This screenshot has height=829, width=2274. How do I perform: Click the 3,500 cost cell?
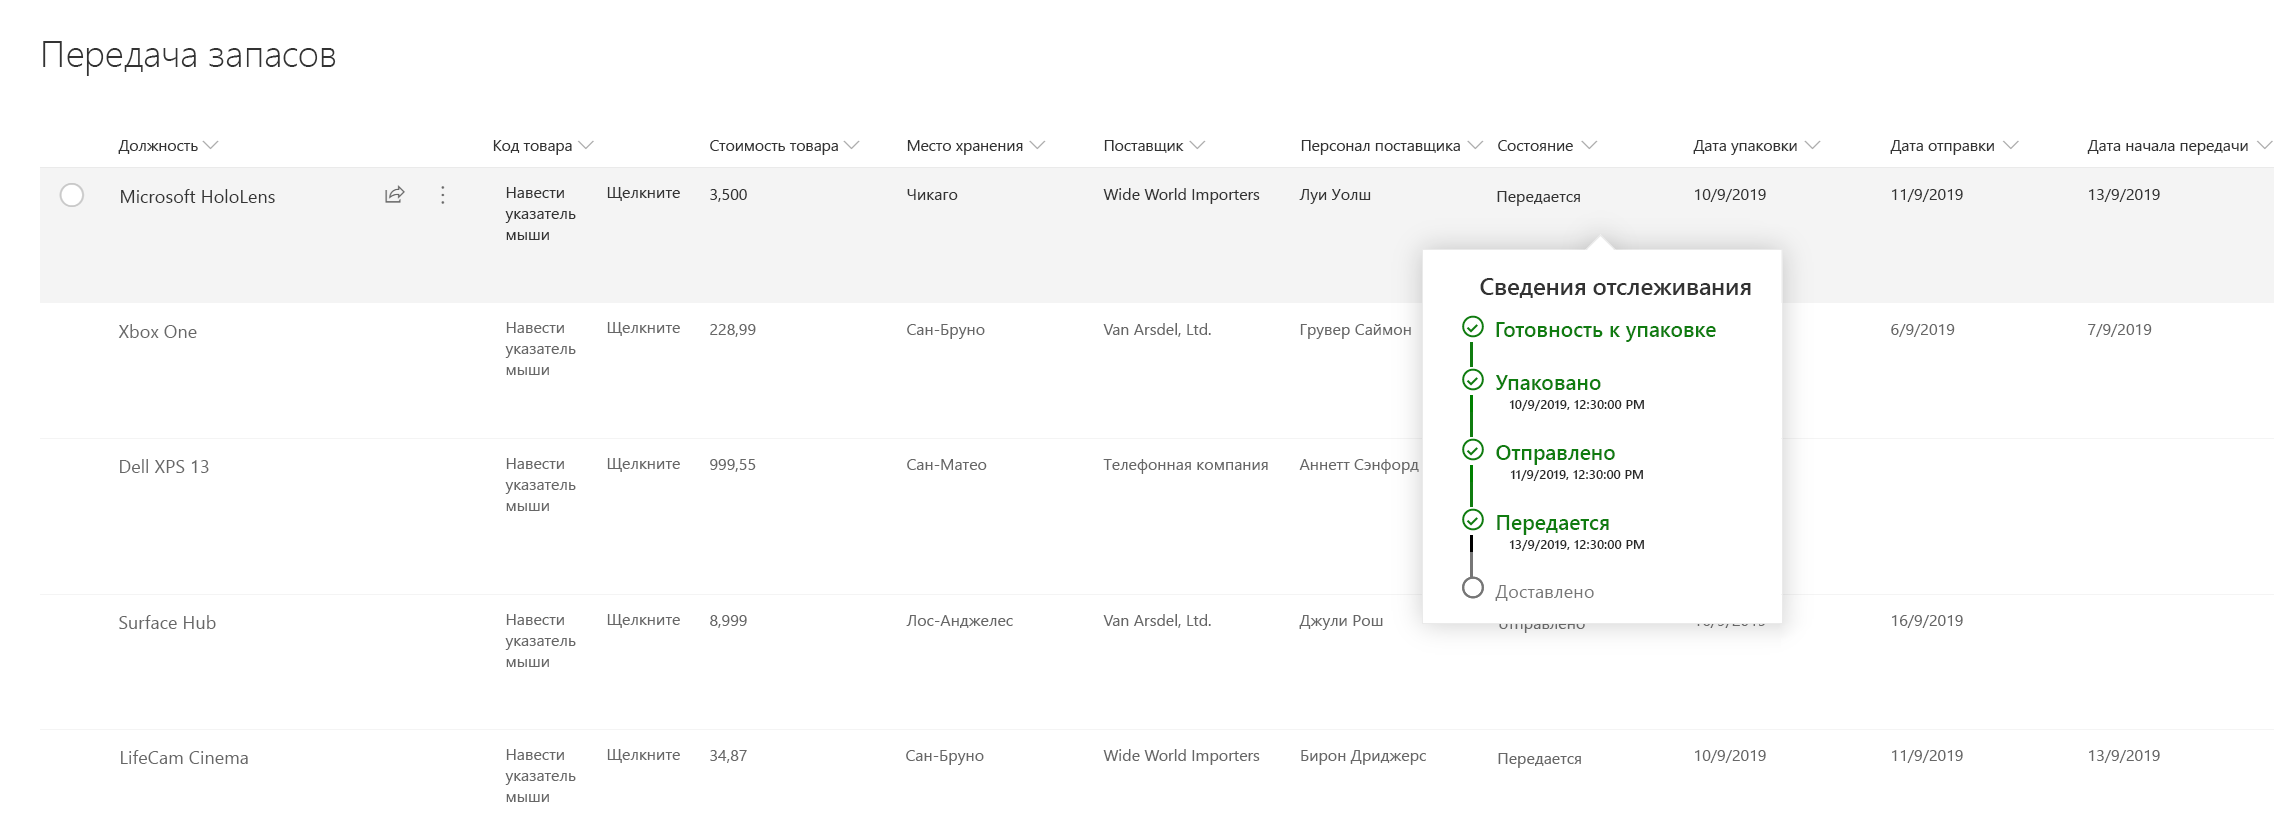pyautogui.click(x=728, y=195)
